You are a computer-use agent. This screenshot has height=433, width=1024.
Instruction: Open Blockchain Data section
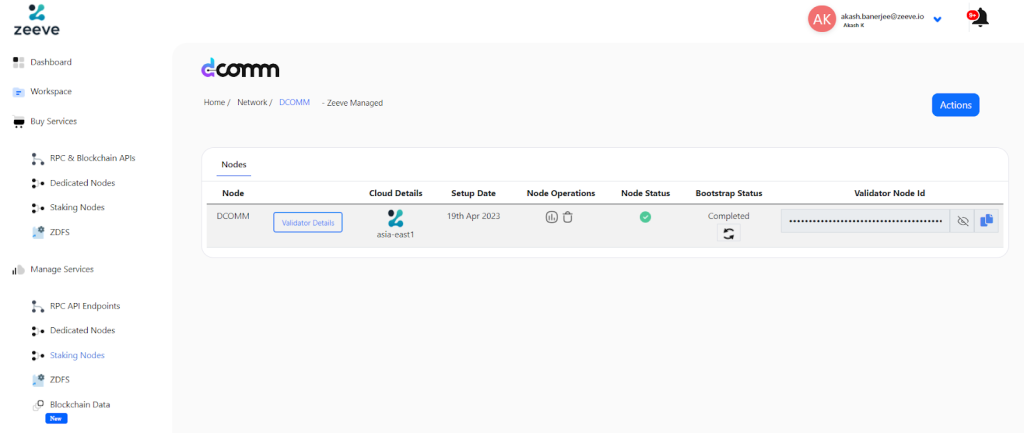tap(80, 404)
